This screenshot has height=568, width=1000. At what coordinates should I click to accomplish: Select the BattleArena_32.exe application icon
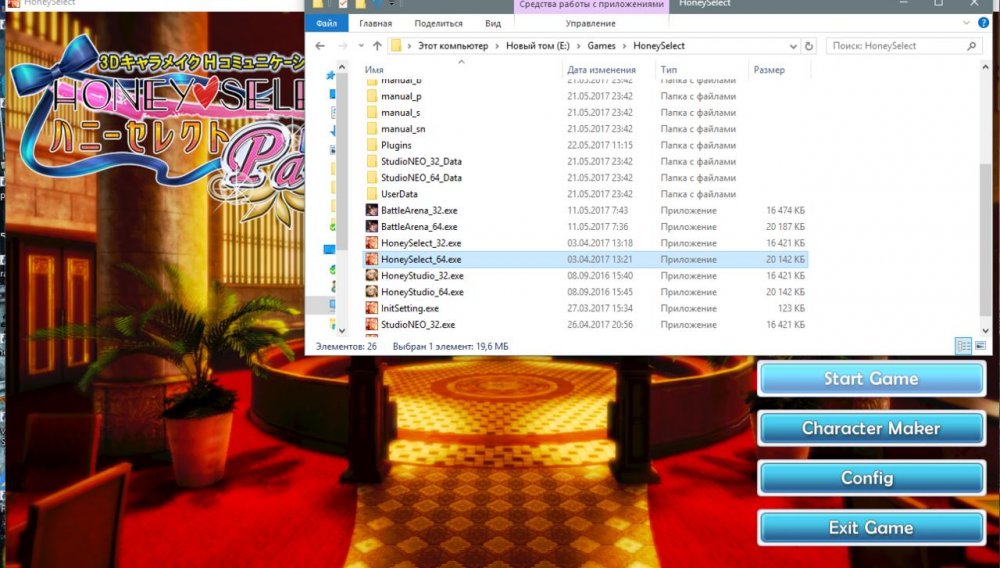coord(371,211)
